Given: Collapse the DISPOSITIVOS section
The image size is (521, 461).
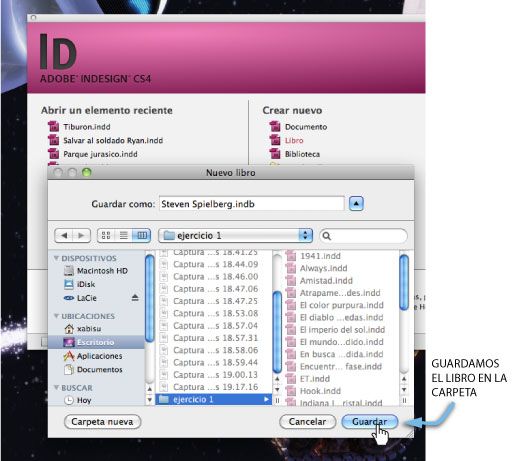Looking at the screenshot, I should coord(56,258).
